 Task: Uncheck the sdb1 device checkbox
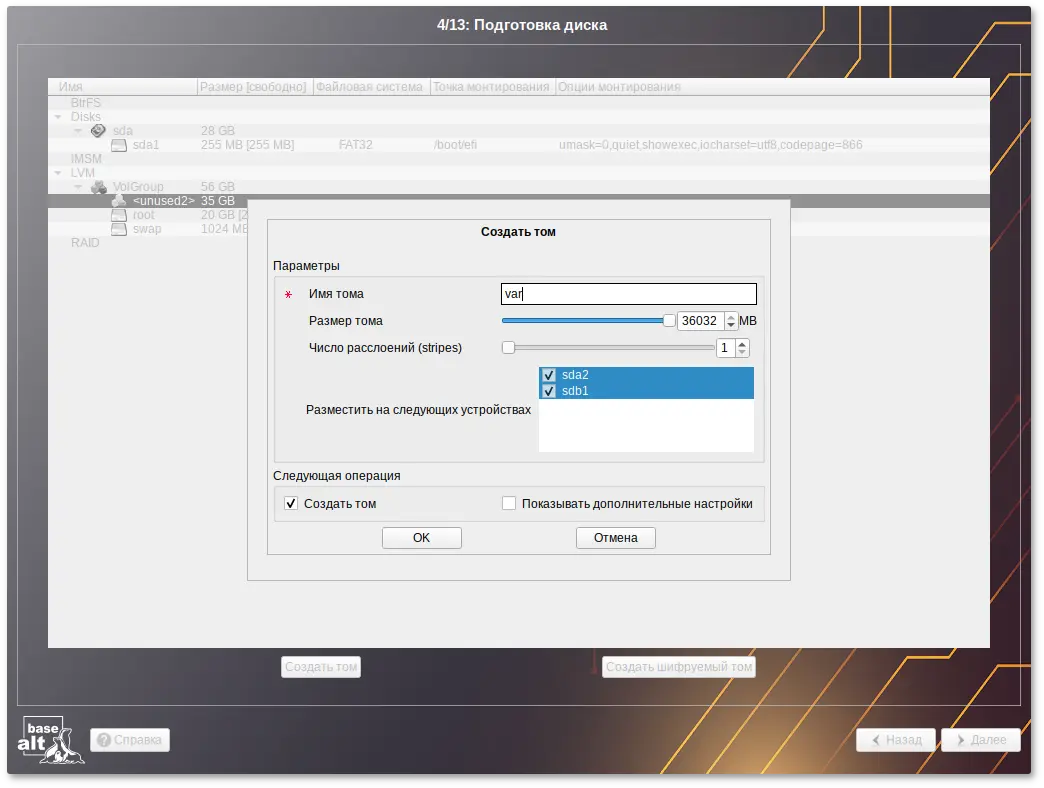(x=548, y=391)
